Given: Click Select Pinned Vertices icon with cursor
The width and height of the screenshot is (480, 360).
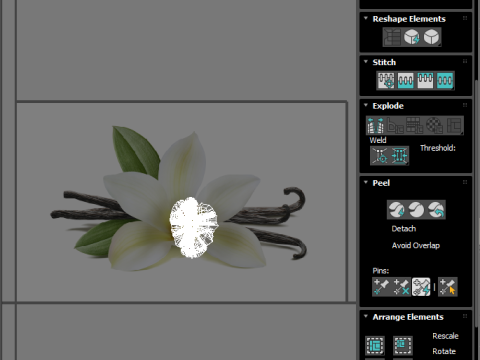Looking at the screenshot, I should point(448,287).
